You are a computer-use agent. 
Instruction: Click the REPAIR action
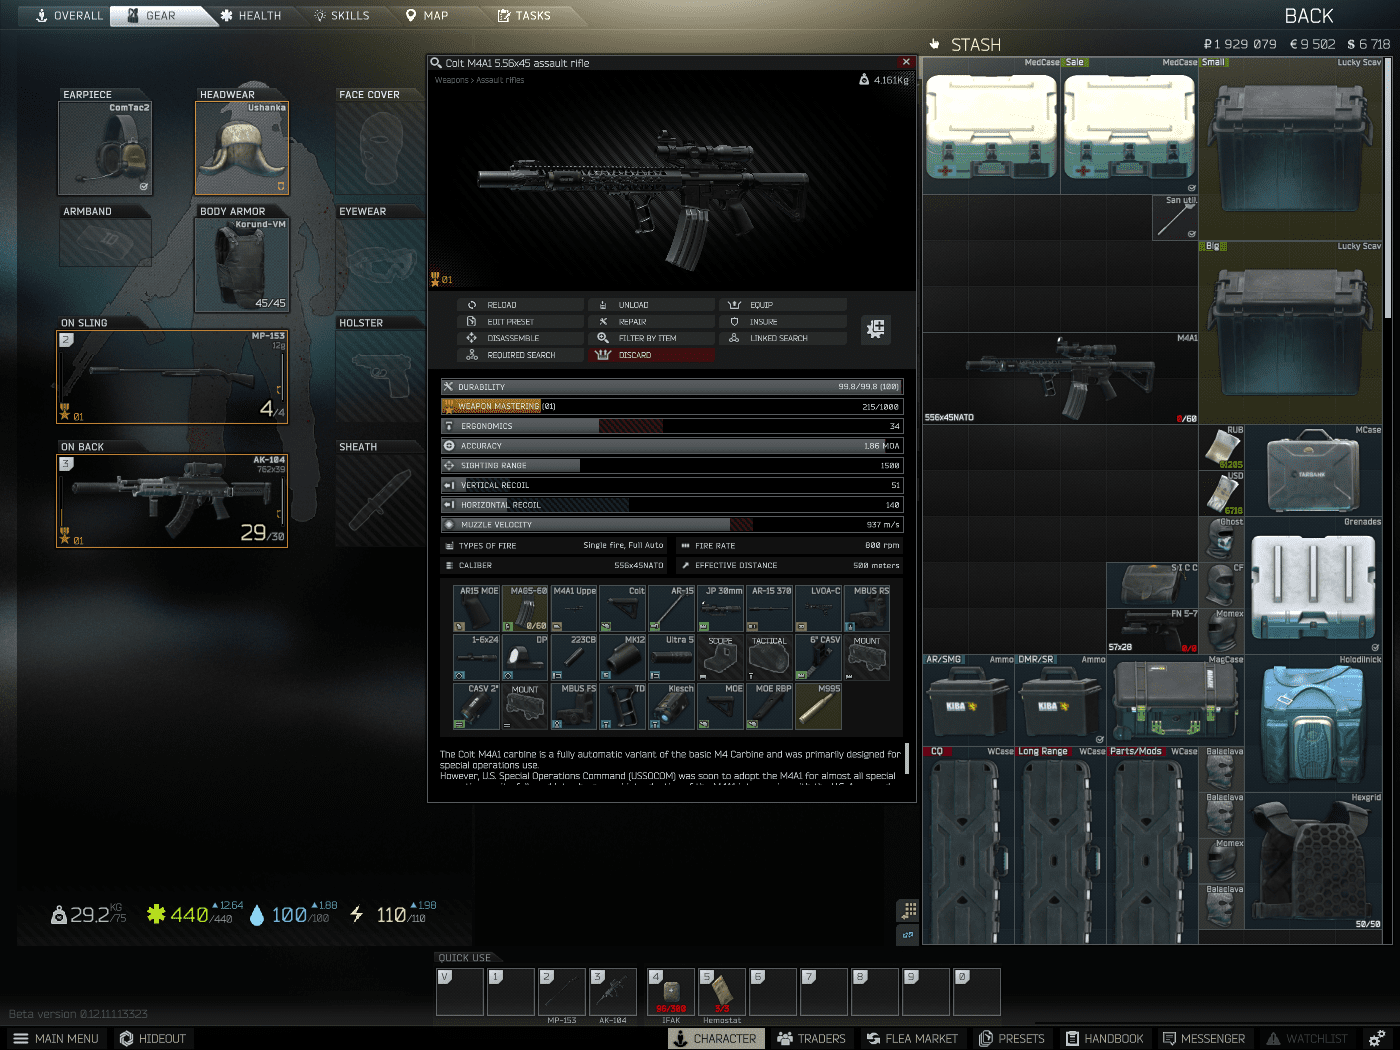click(652, 322)
